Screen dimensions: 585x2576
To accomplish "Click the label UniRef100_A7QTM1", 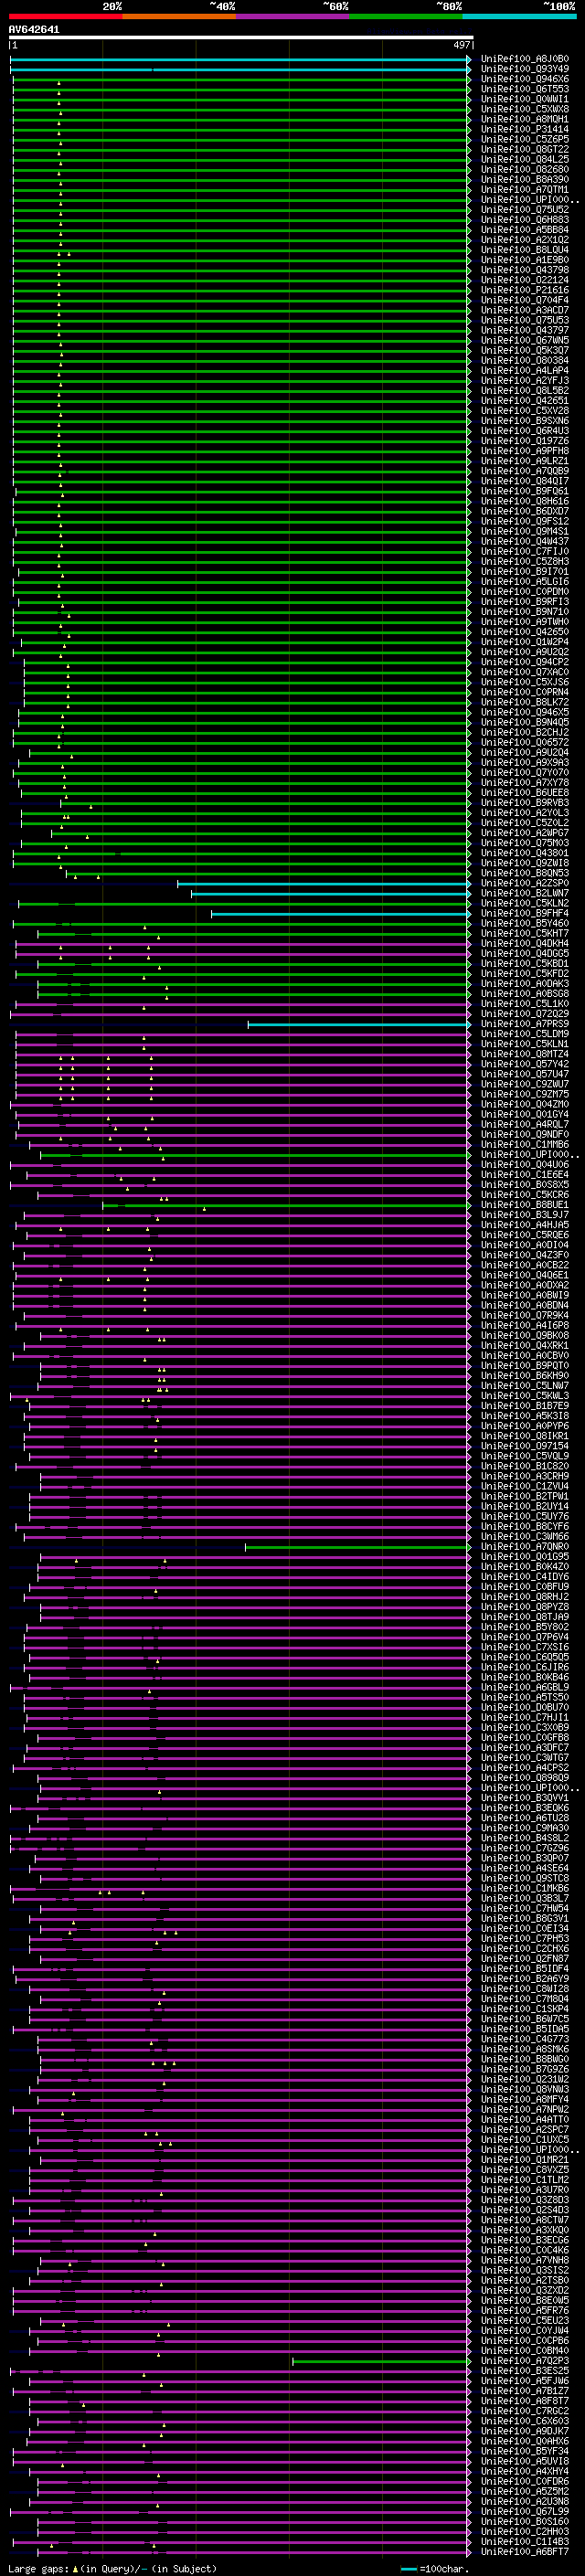I will point(524,189).
